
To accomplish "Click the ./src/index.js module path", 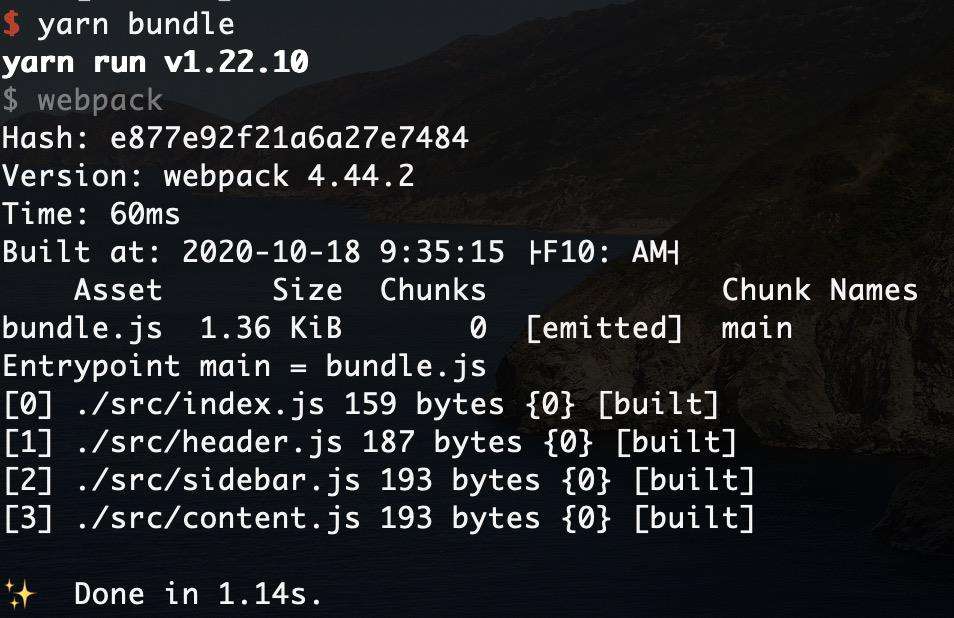I will pyautogui.click(x=200, y=404).
